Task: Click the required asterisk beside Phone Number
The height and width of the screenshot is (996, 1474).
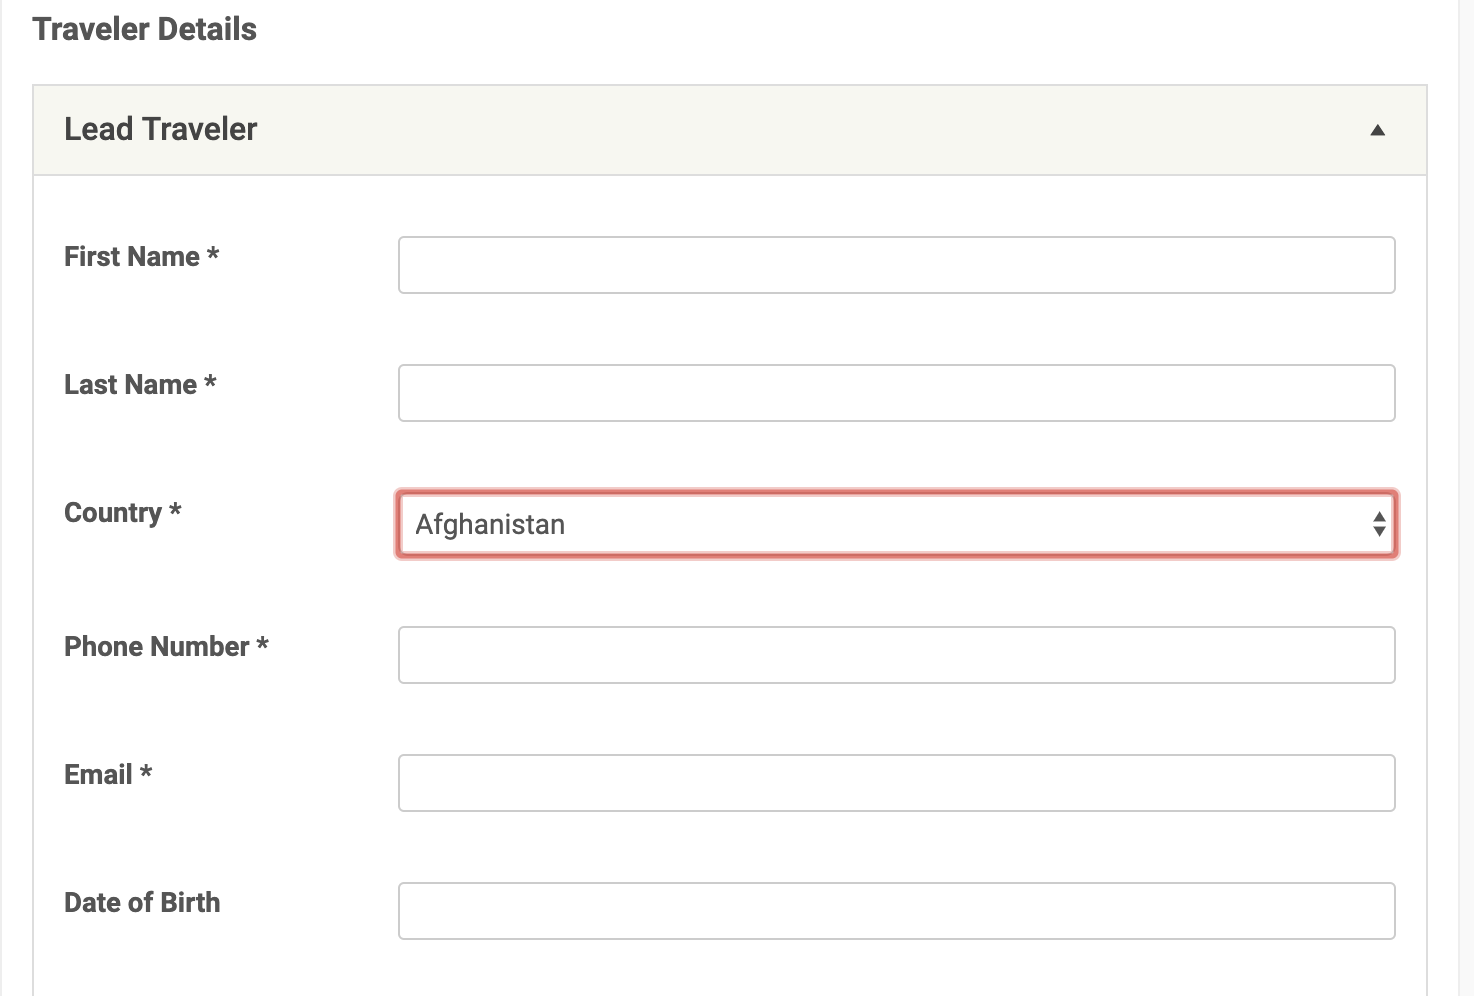Action: (263, 645)
